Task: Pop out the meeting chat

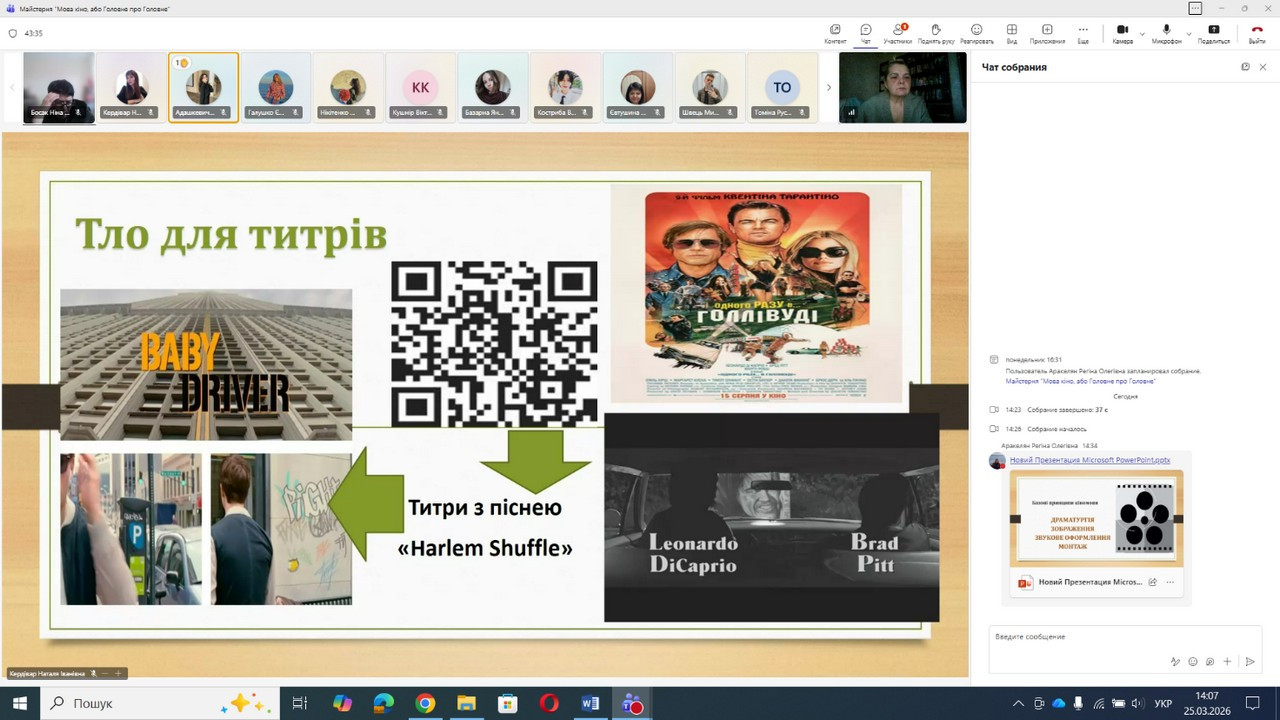Action: [1245, 67]
